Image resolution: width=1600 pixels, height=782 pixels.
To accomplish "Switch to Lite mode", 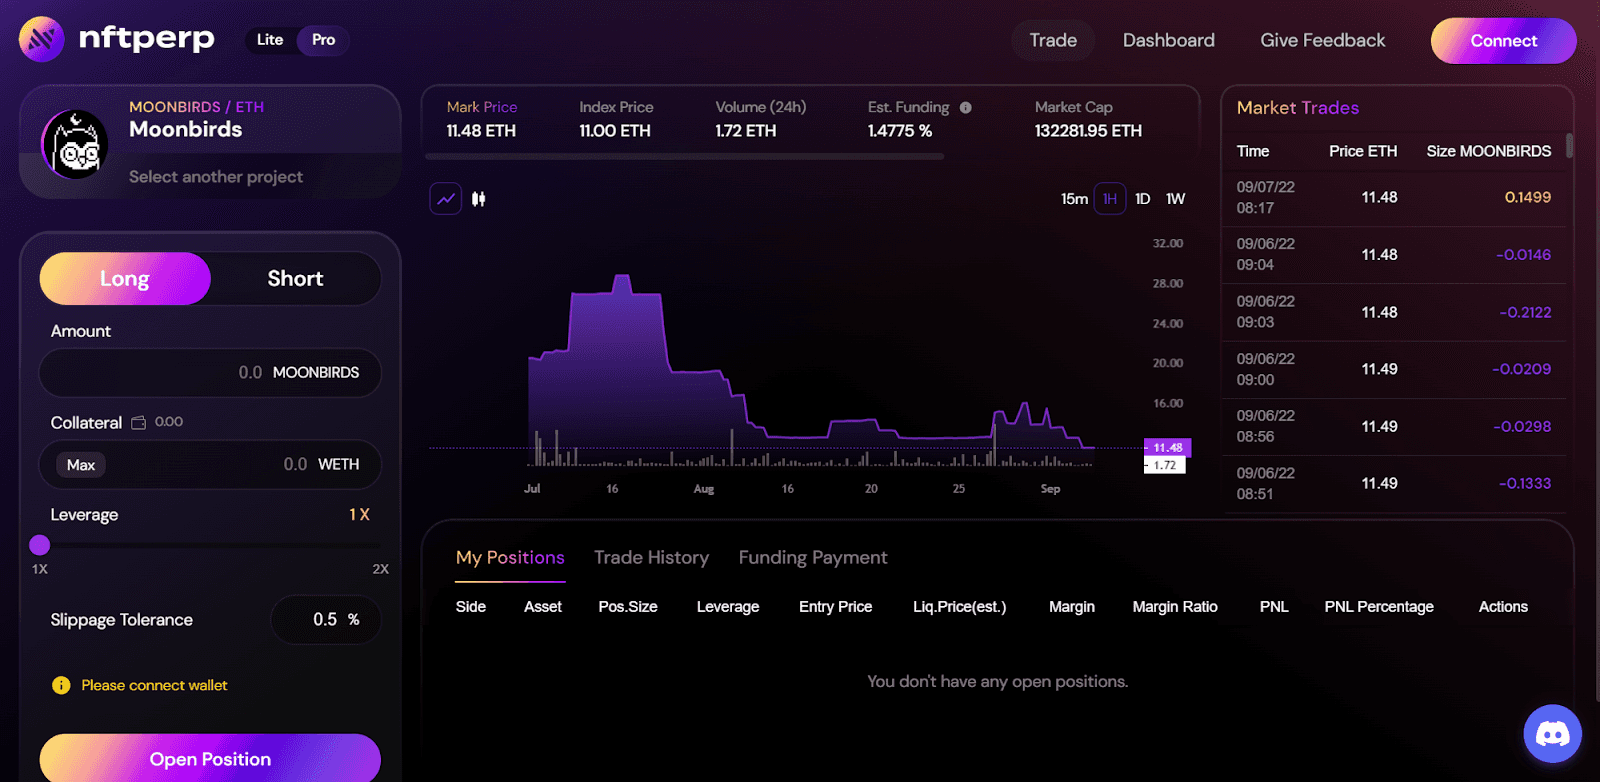I will click(270, 40).
